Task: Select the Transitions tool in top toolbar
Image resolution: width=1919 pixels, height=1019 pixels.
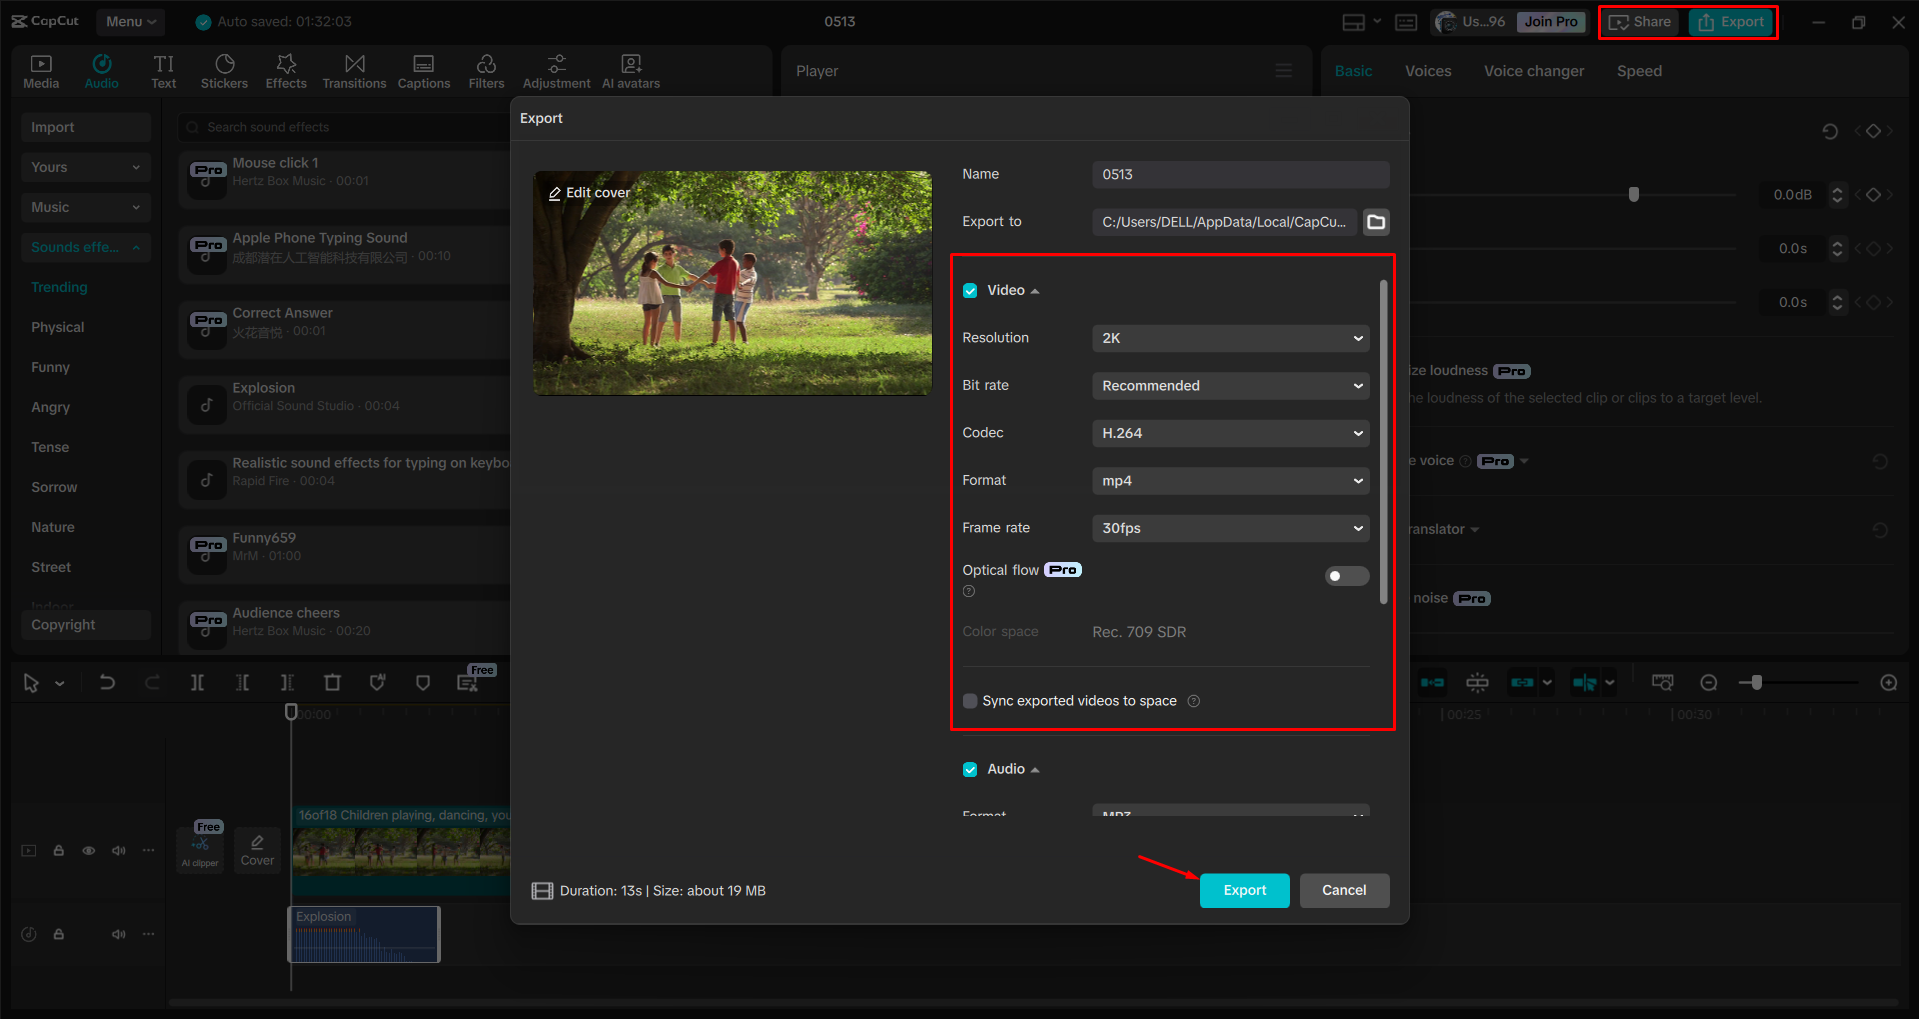Action: click(x=354, y=70)
